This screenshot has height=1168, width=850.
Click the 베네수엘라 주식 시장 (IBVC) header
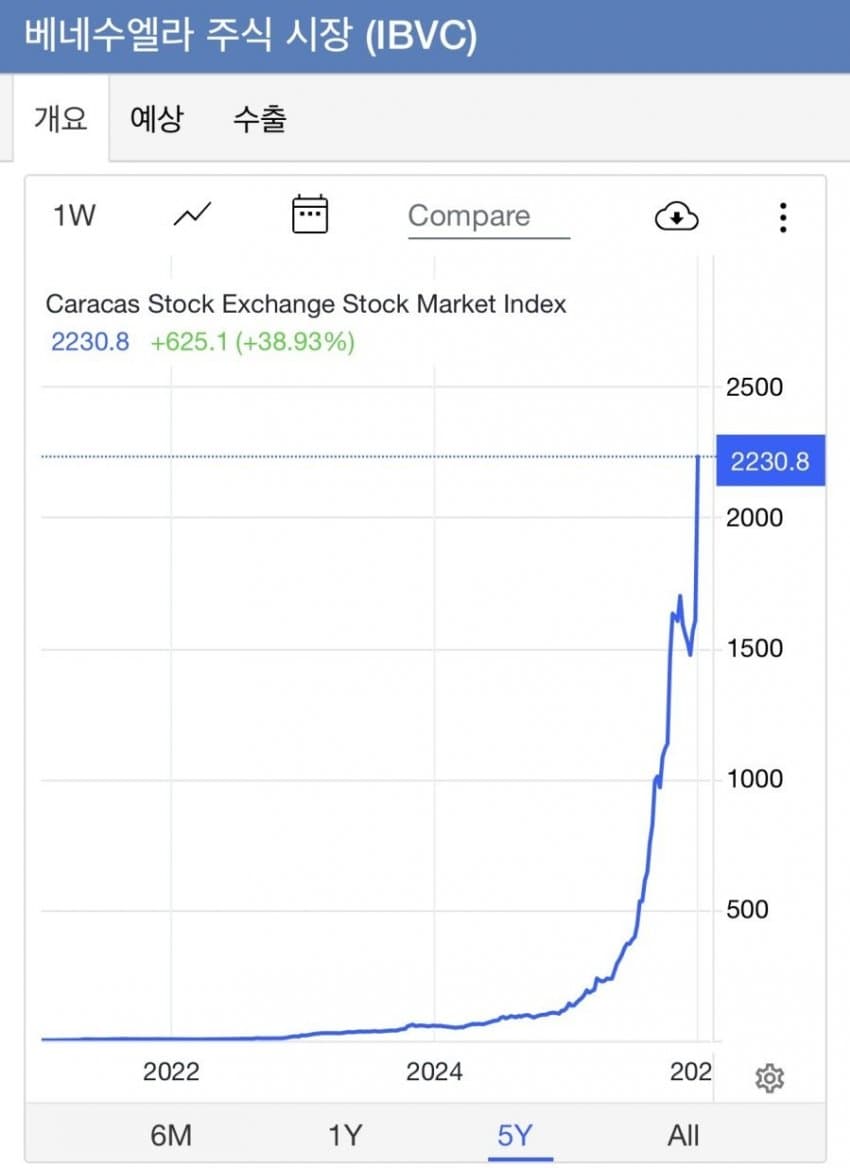click(250, 37)
